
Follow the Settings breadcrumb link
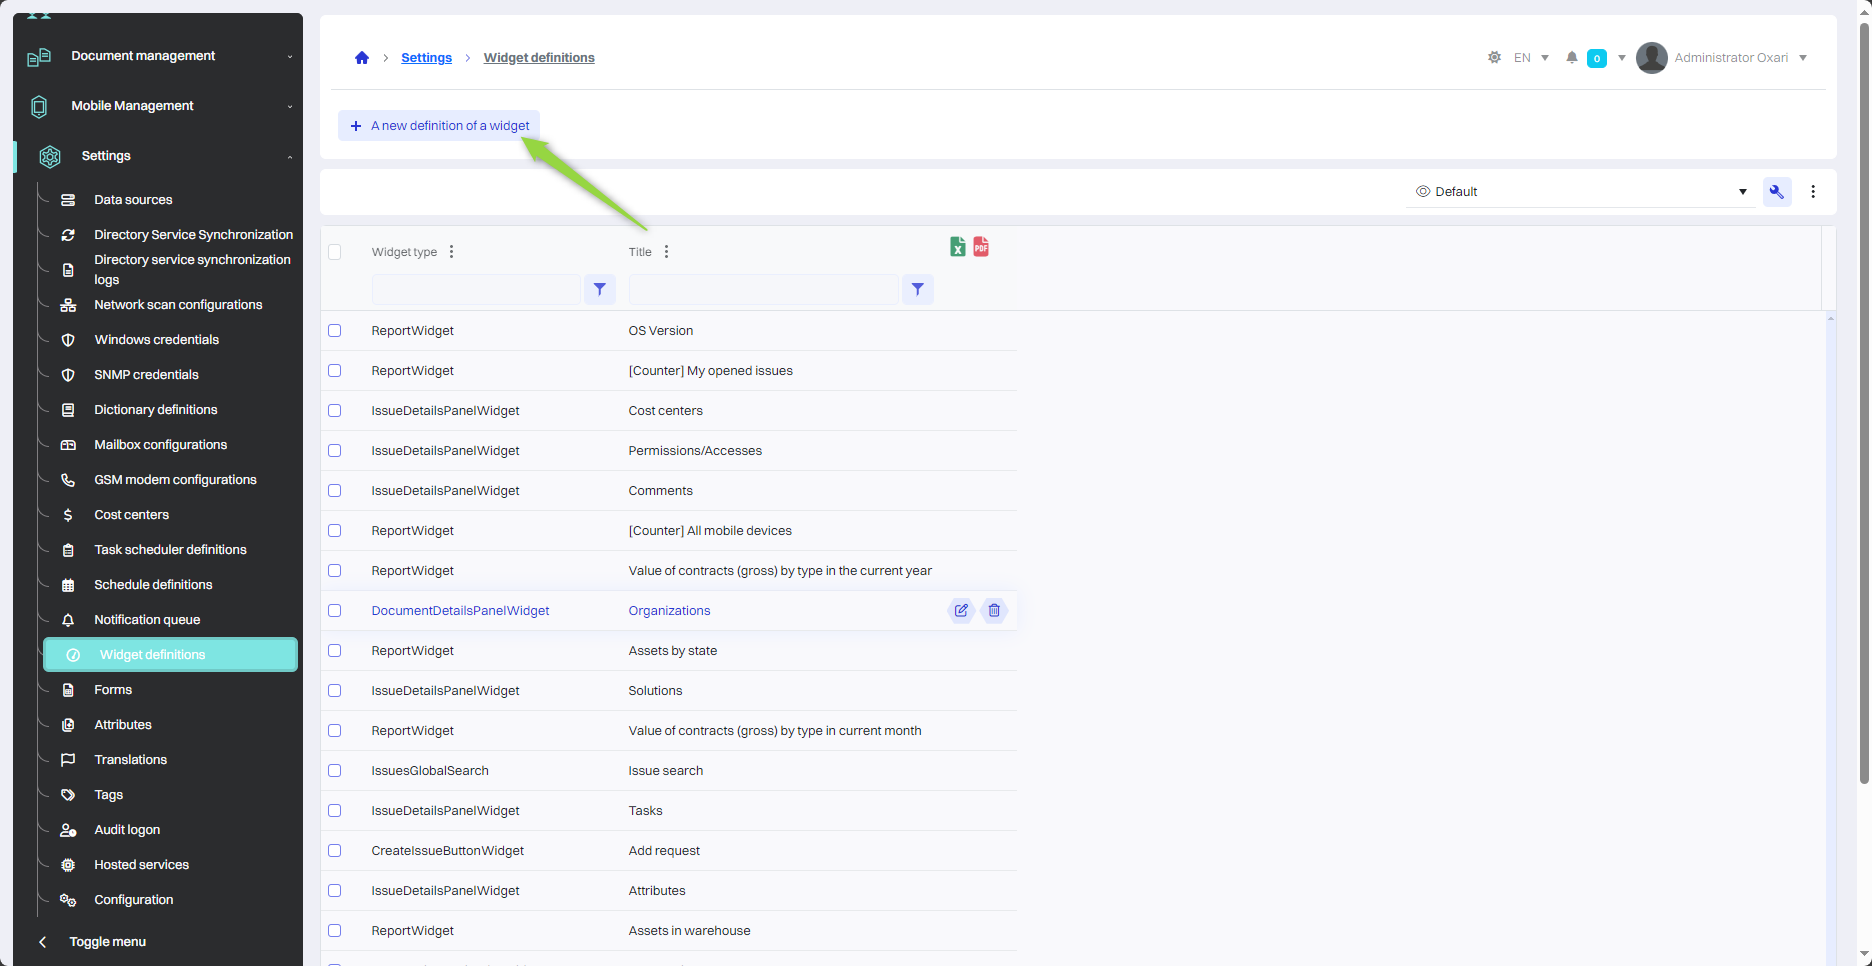click(x=426, y=58)
